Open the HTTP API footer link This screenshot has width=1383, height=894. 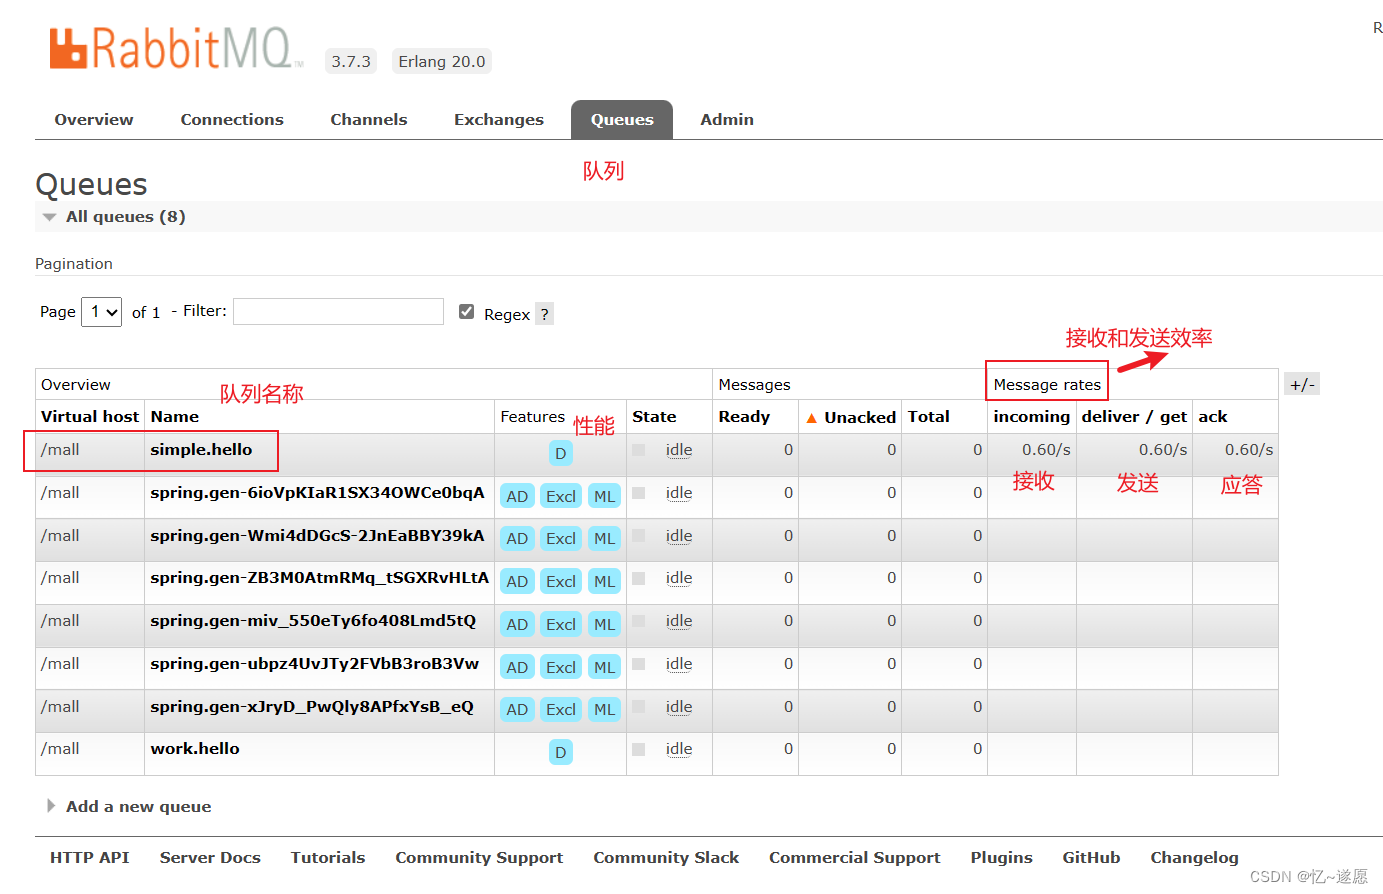90,858
